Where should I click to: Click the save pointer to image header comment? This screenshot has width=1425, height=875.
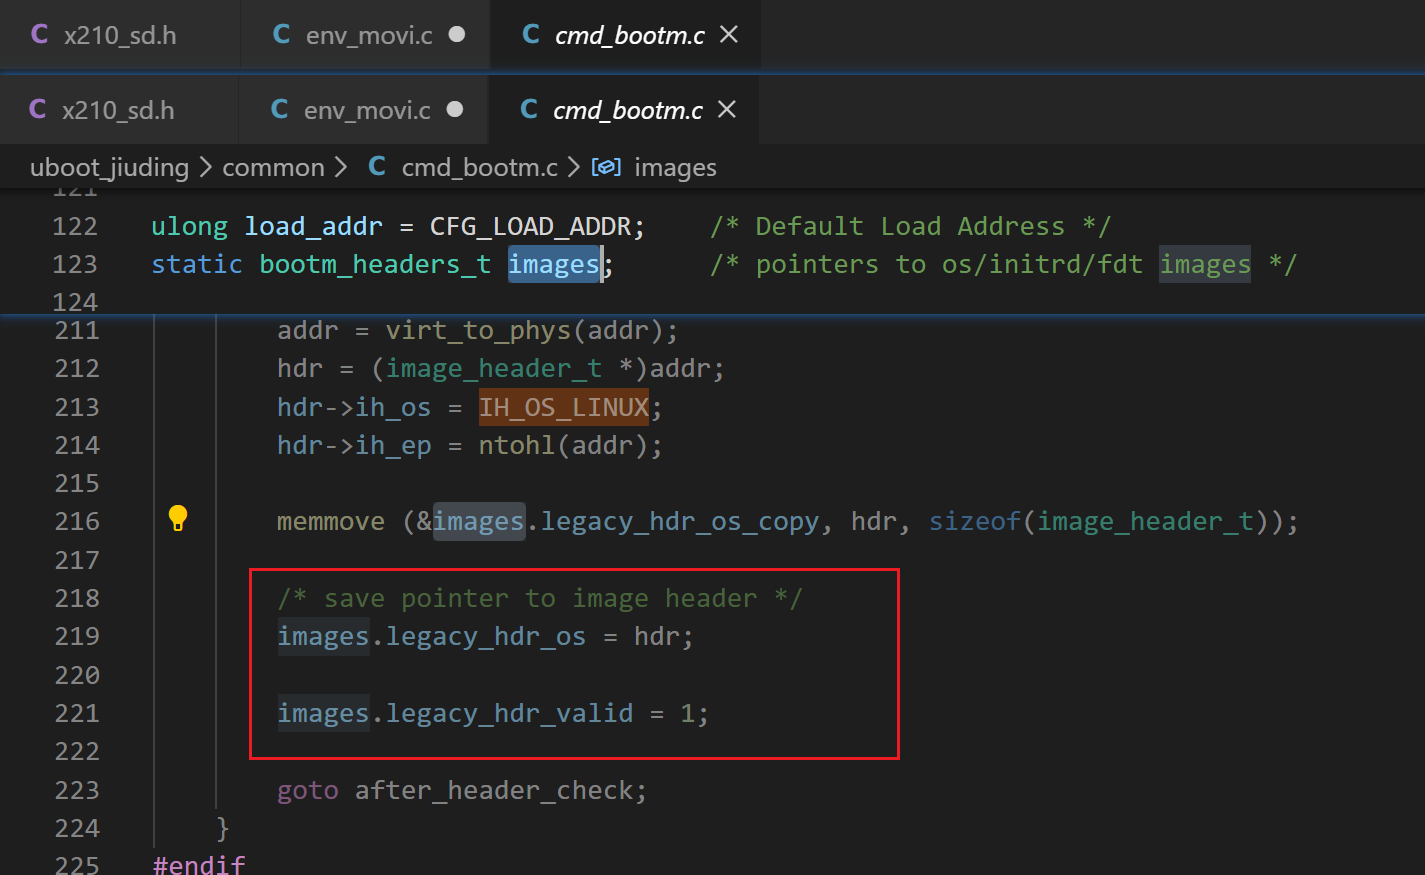(x=540, y=599)
